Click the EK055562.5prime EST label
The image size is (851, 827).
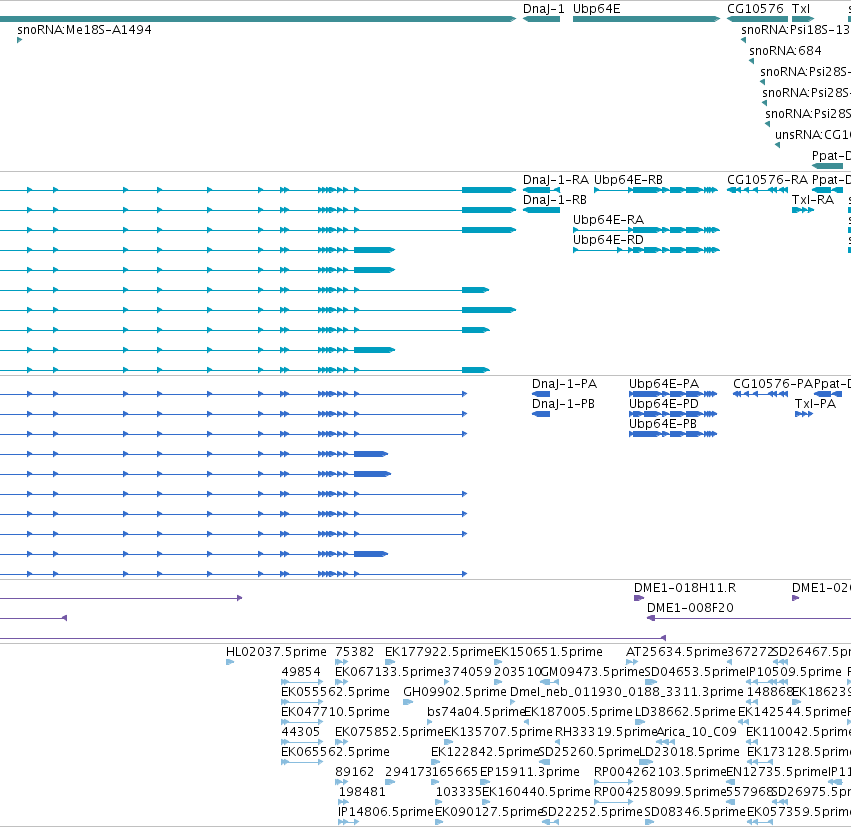(335, 692)
